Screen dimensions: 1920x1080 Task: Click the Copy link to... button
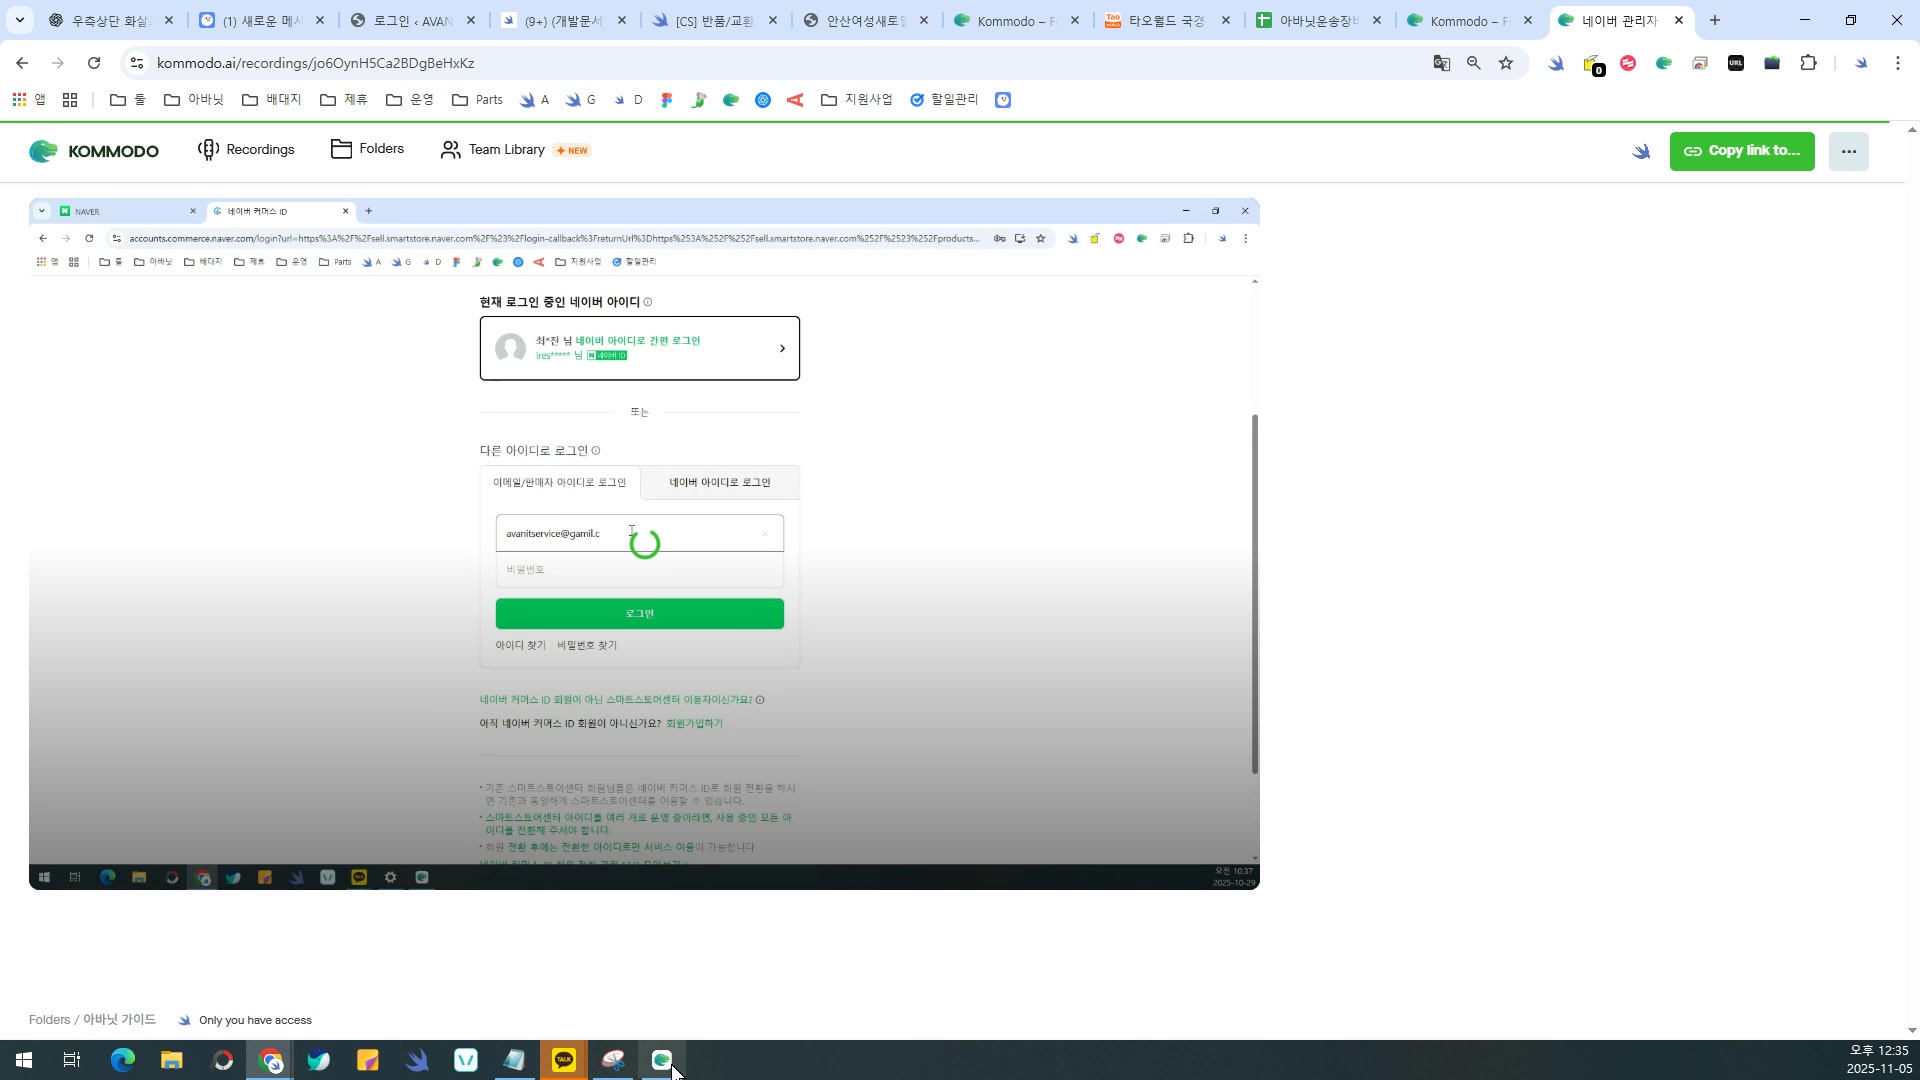click(1742, 151)
